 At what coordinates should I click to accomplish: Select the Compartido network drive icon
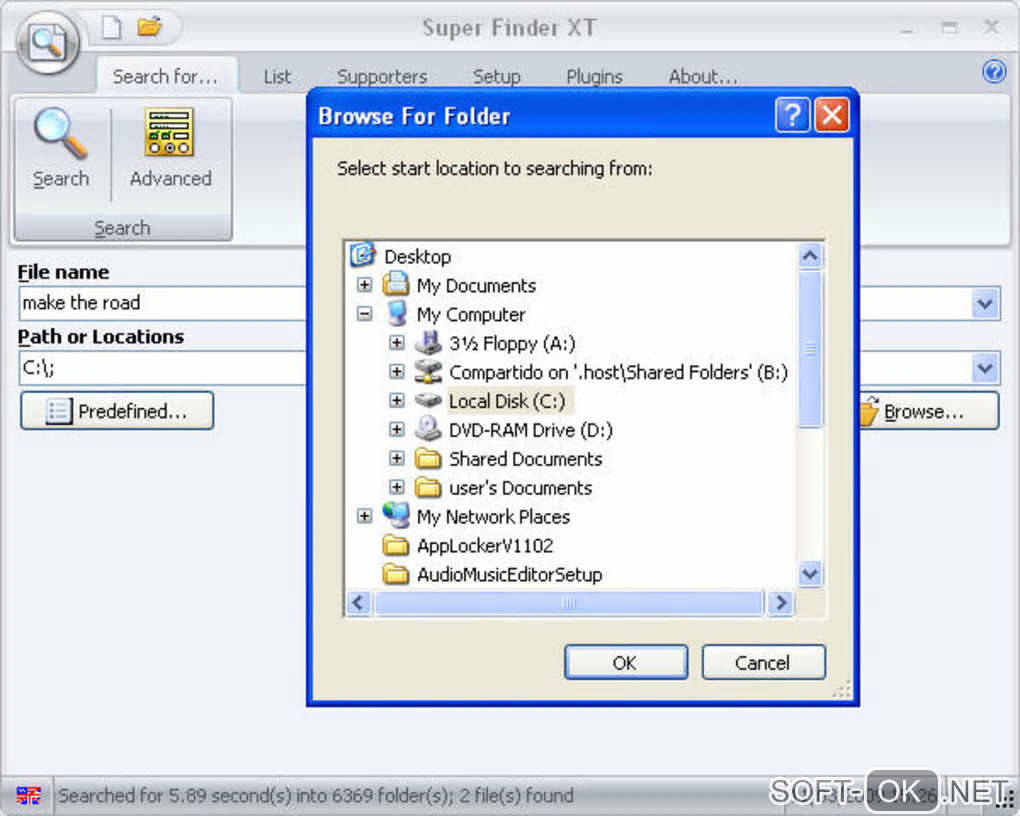[x=428, y=371]
